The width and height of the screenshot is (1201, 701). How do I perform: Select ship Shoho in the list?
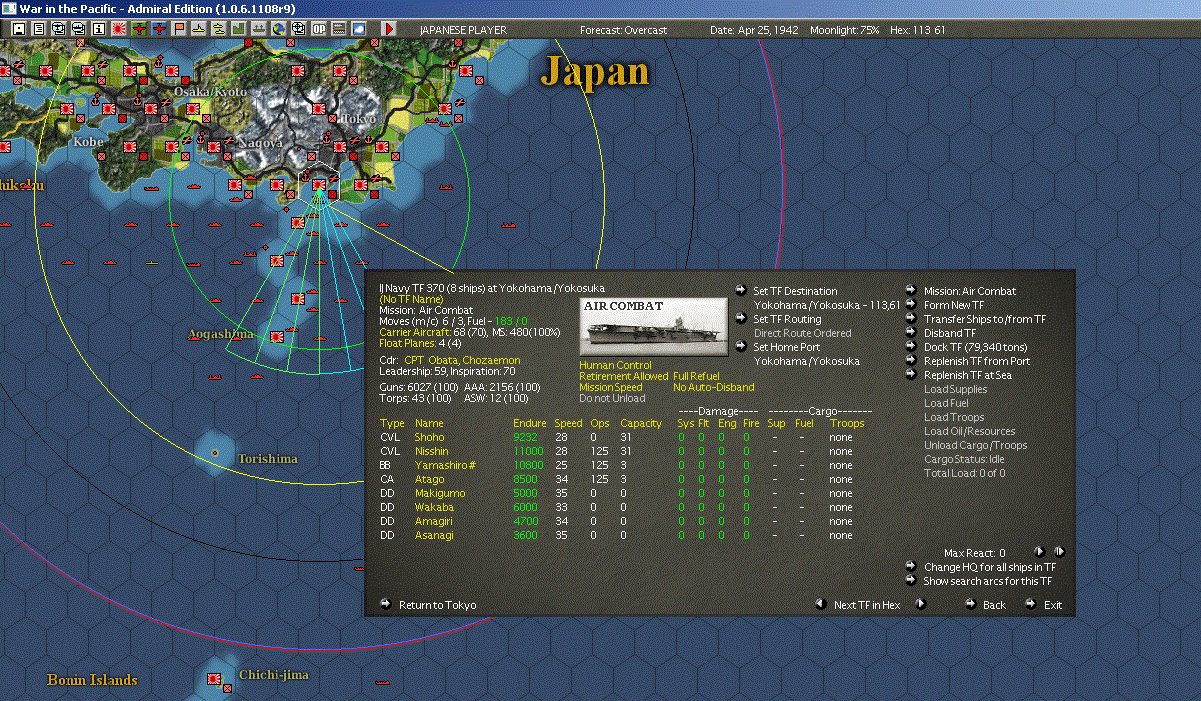pos(429,437)
